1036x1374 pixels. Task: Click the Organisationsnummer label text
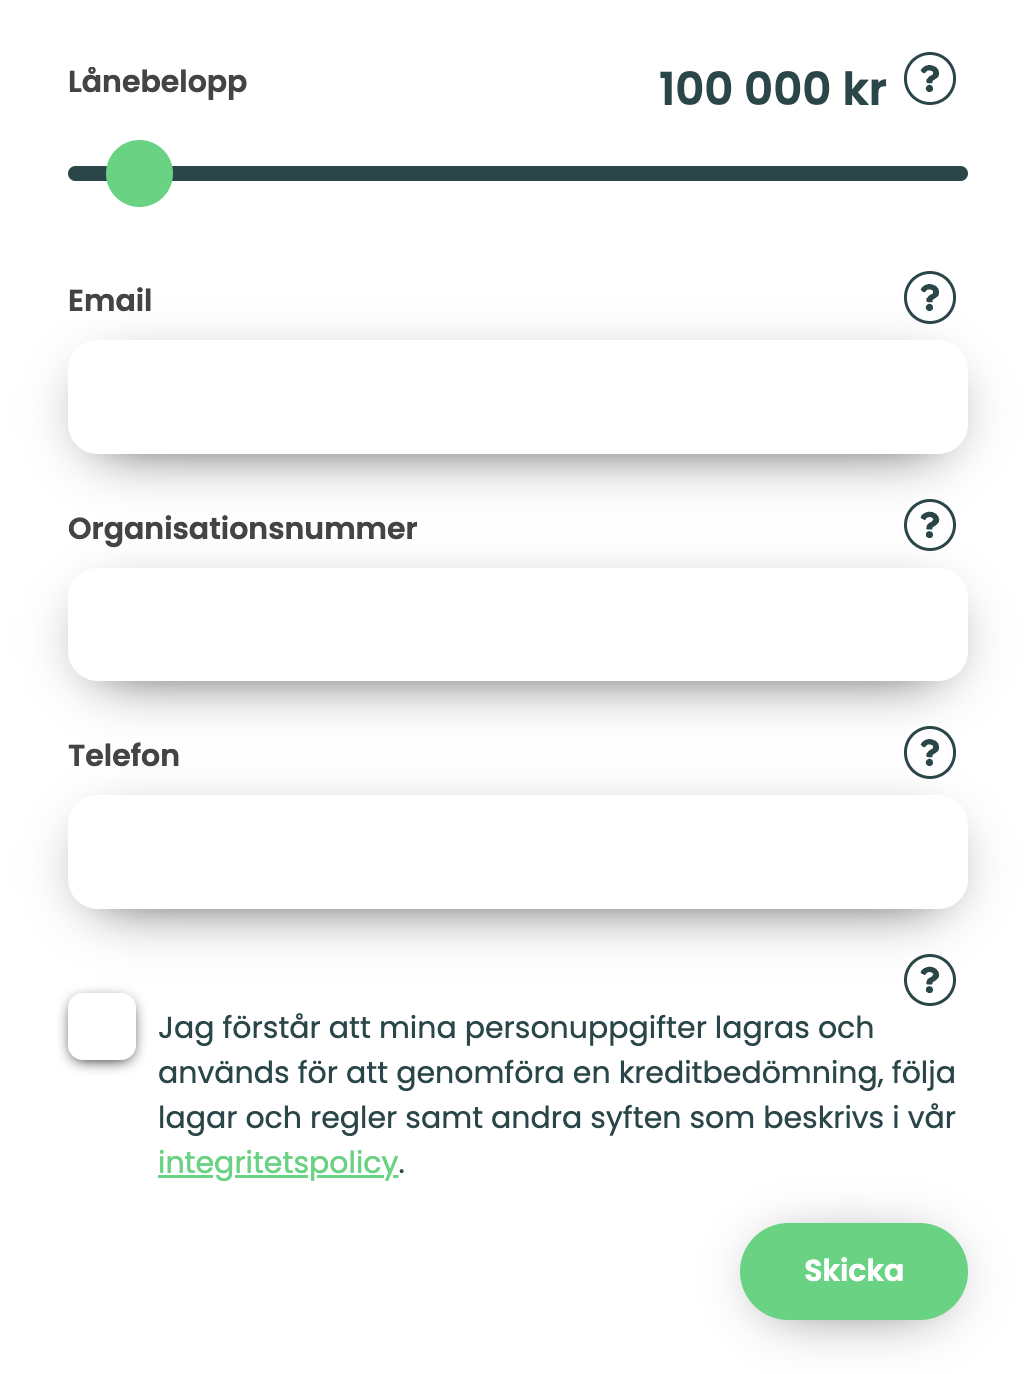point(243,529)
